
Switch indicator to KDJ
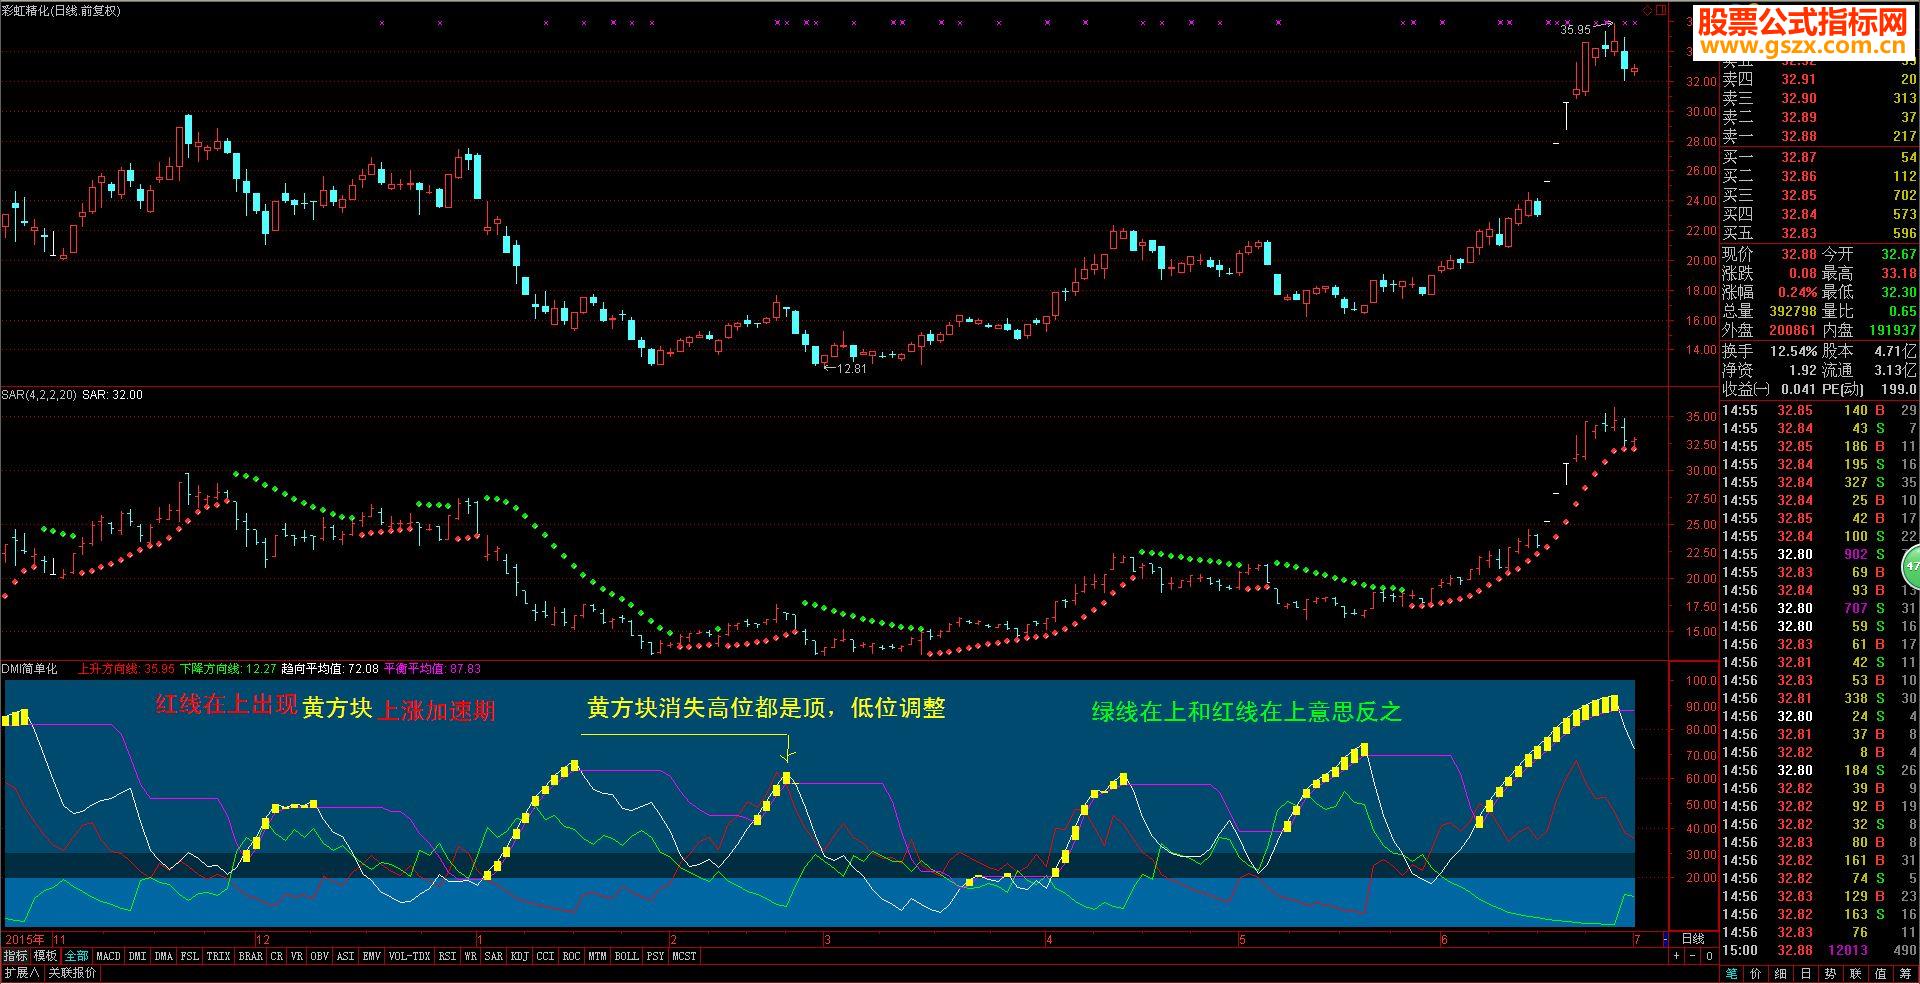coord(519,956)
